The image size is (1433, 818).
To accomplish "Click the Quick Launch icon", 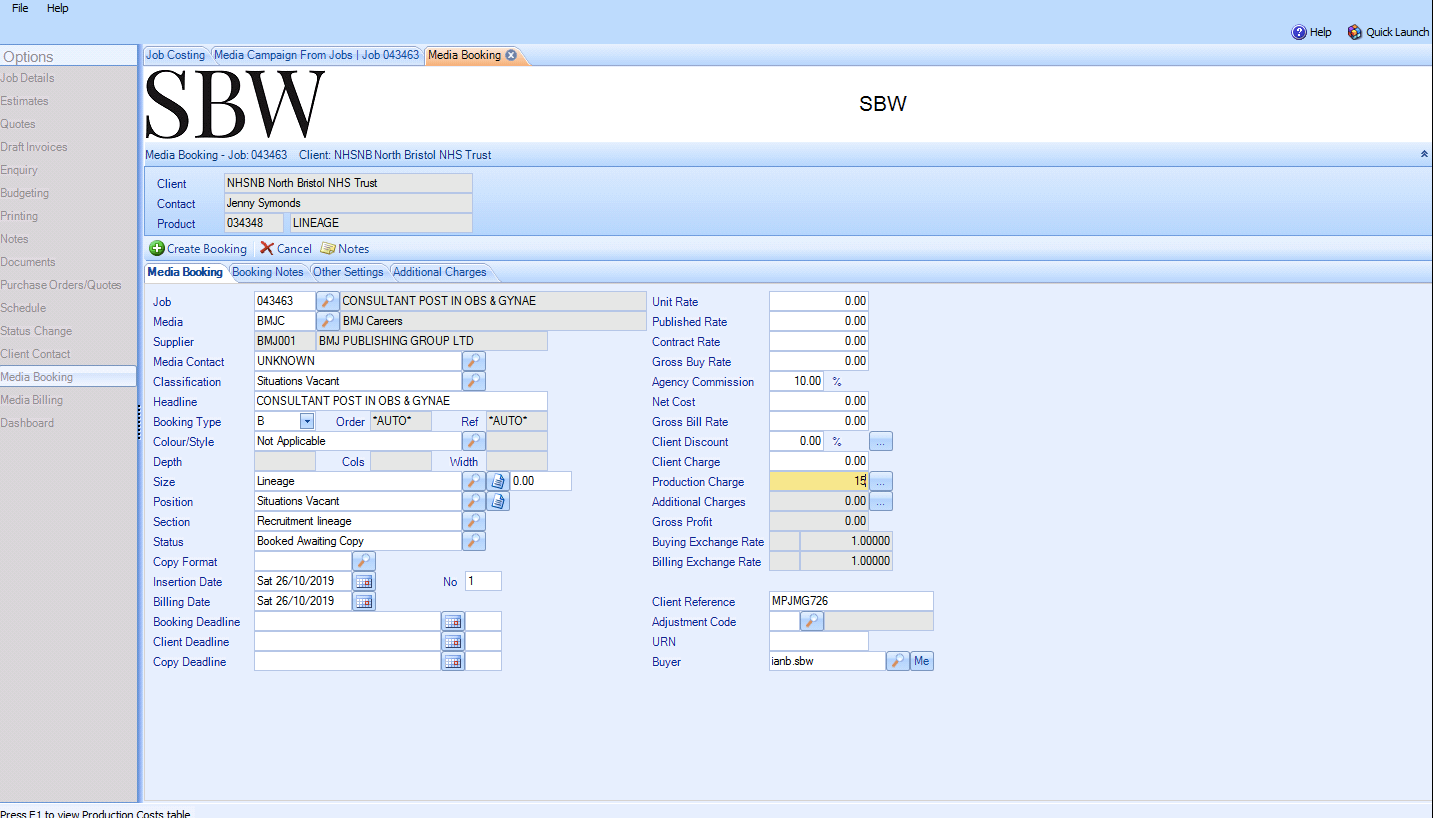I will coord(1355,32).
